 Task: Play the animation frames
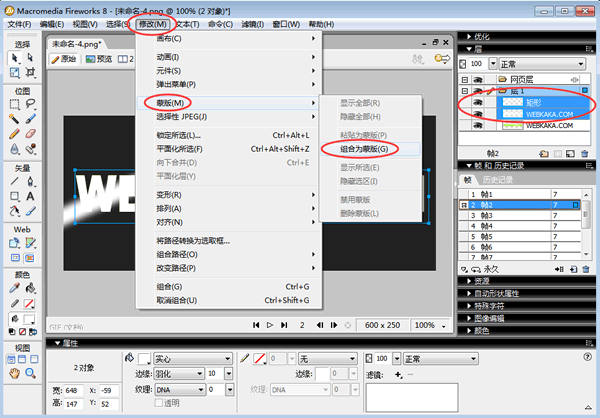point(270,325)
